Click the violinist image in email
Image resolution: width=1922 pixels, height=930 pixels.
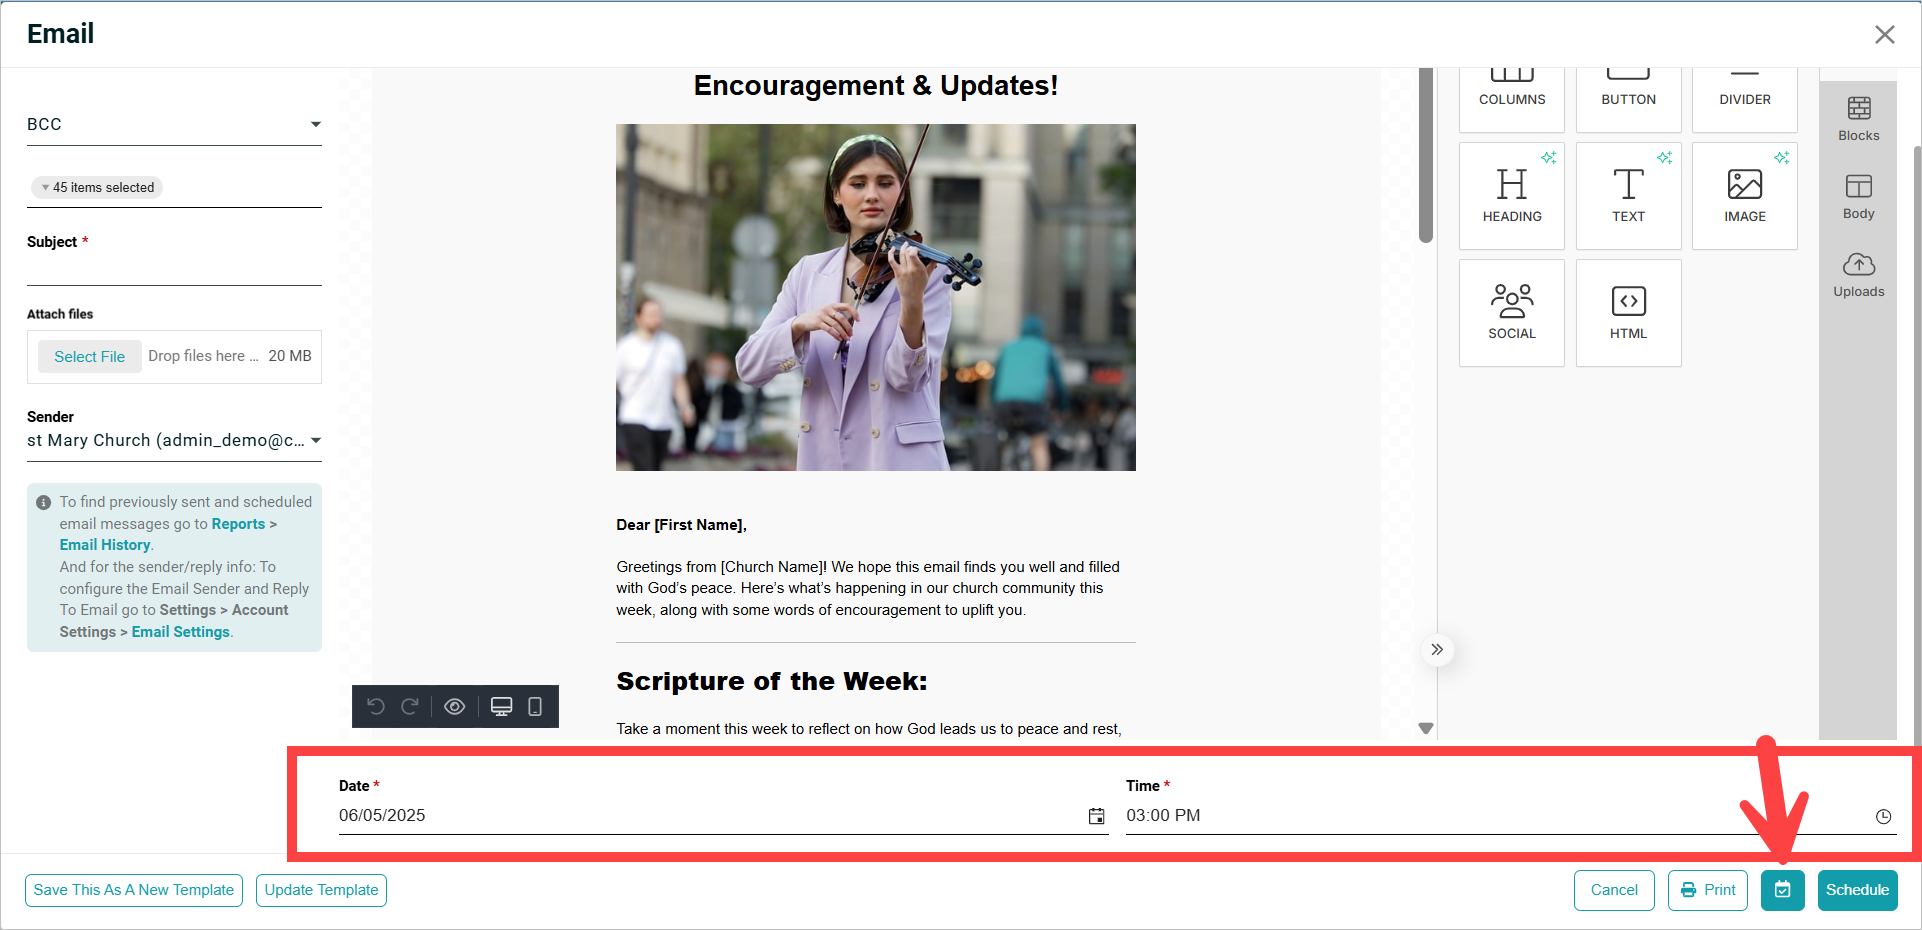[x=875, y=297]
